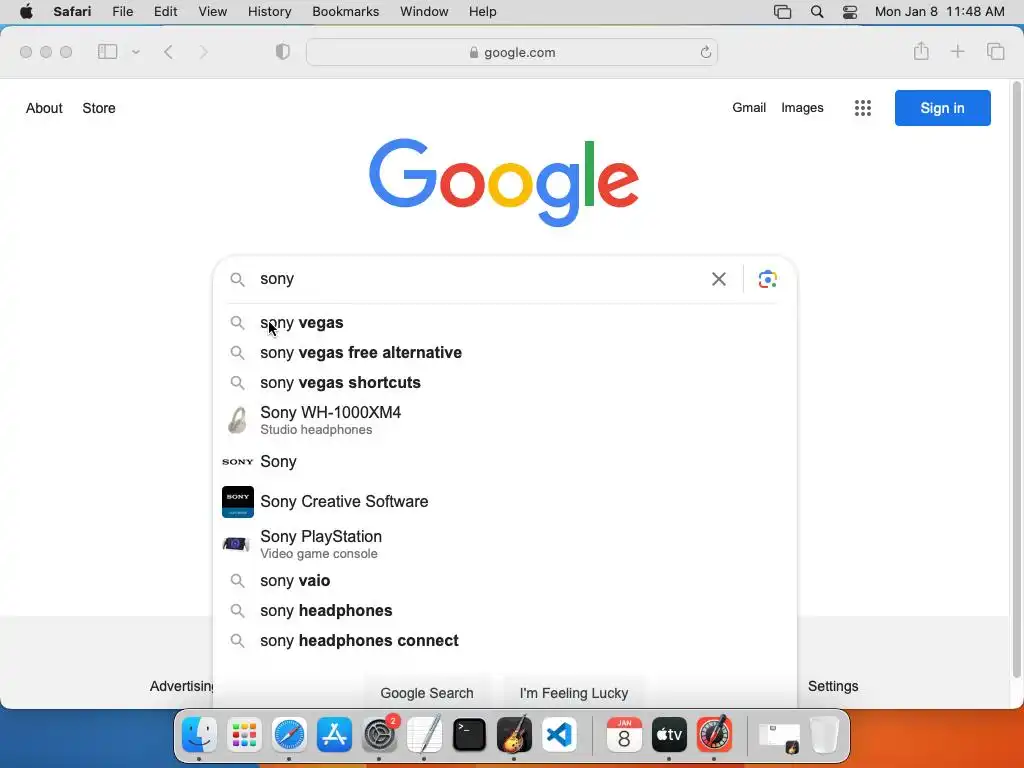This screenshot has height=768, width=1024.
Task: Go forward to next page
Action: tap(203, 52)
